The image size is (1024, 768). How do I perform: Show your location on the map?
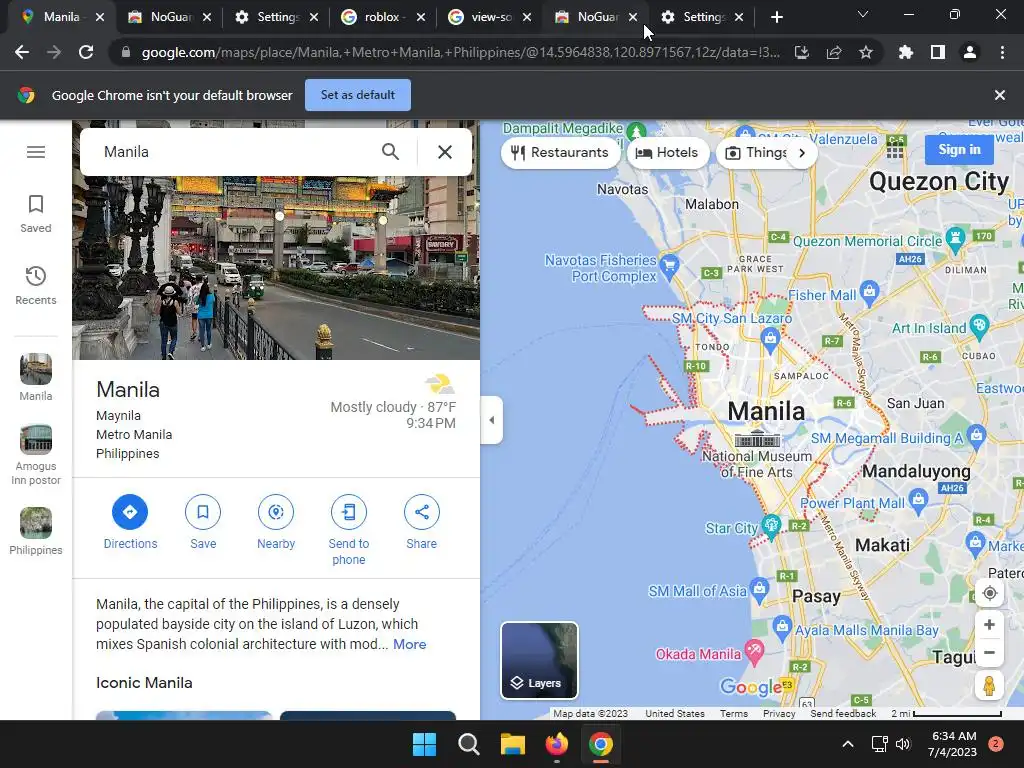(989, 593)
